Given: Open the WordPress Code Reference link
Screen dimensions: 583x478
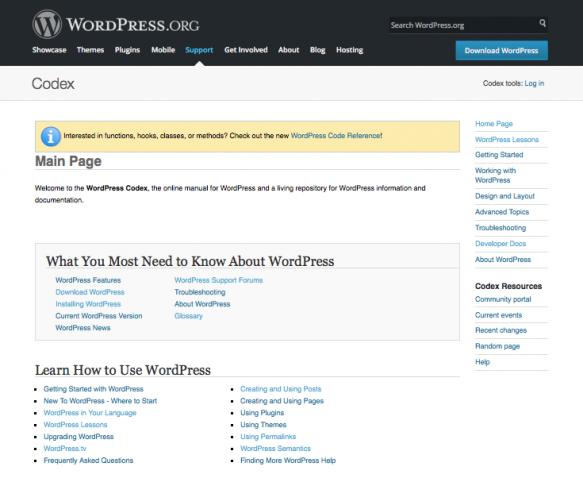Looking at the screenshot, I should click(335, 136).
